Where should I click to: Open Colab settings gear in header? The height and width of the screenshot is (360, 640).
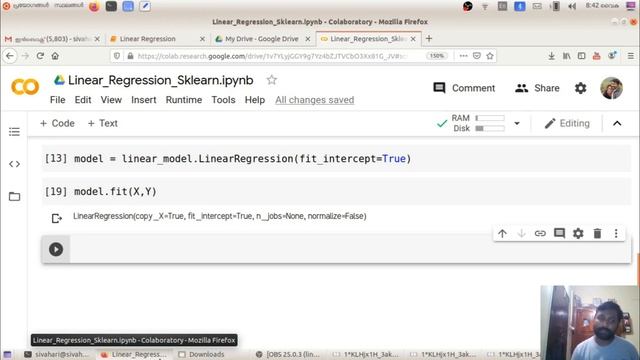580,88
